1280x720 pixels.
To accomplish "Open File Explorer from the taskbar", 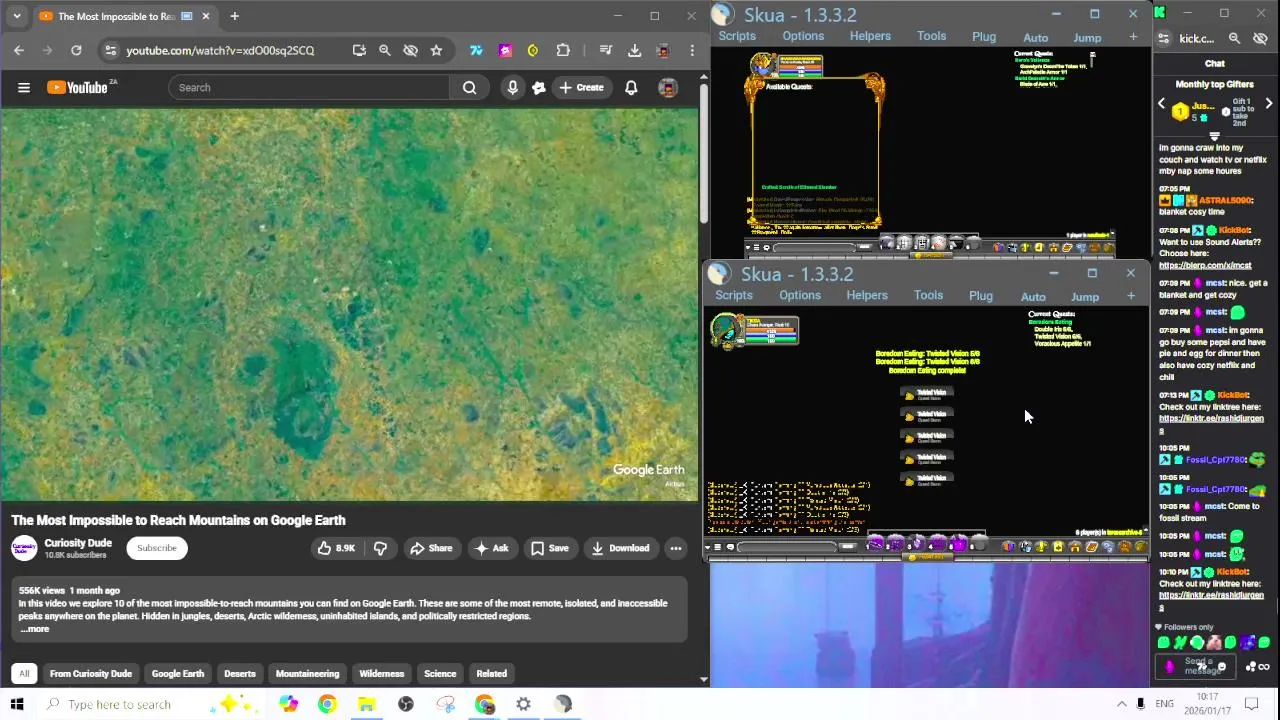I will [366, 704].
